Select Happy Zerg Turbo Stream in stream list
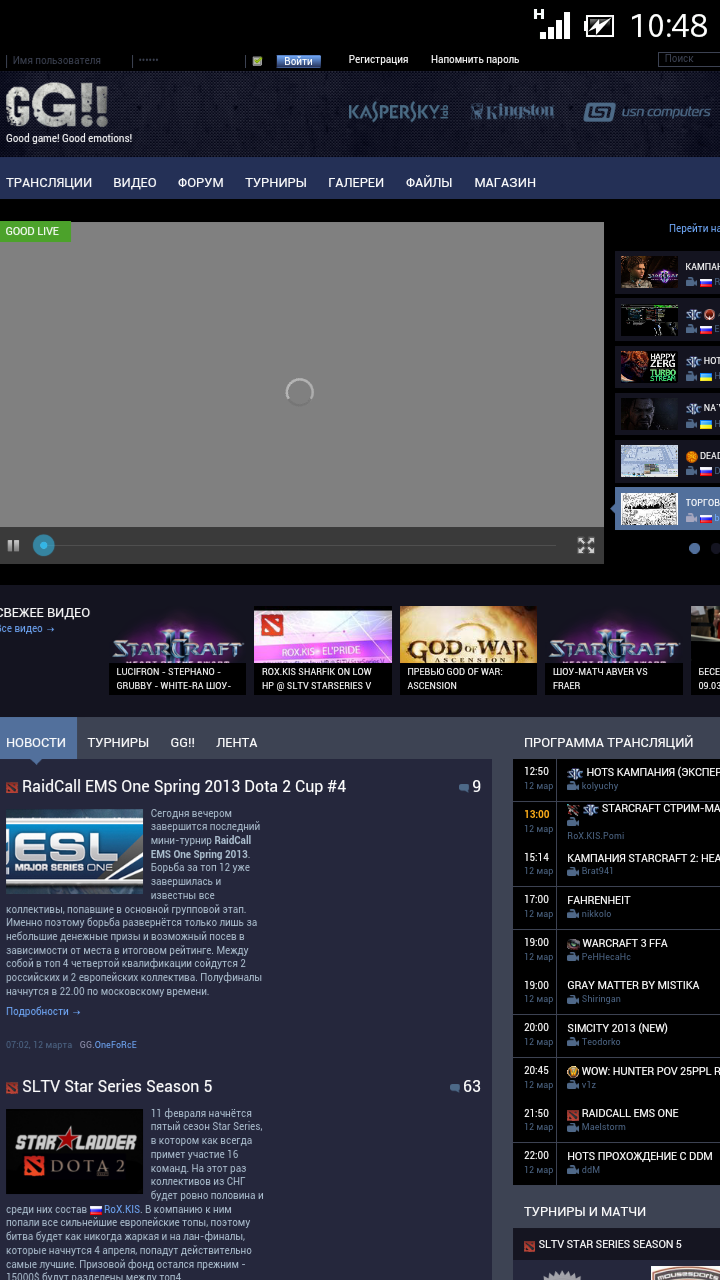 [x=667, y=366]
